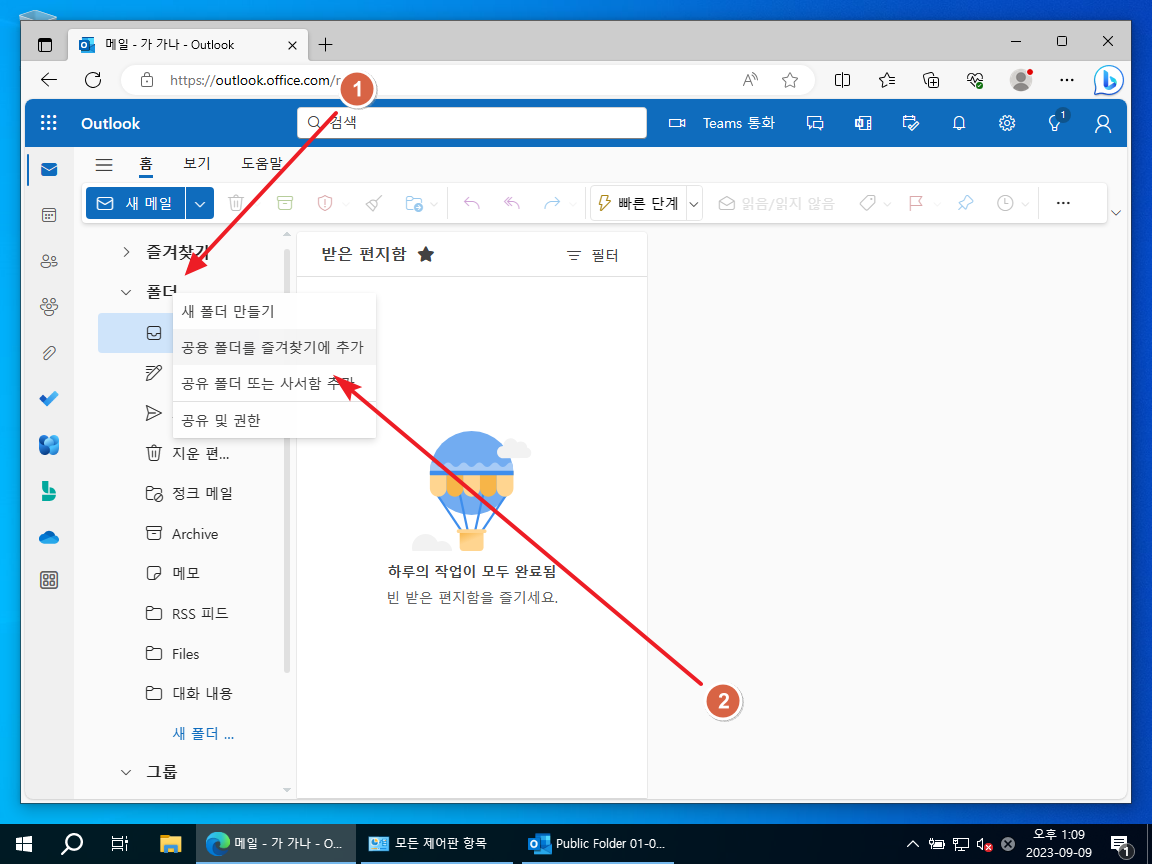Open the To Do checkmark app
1152x864 pixels.
(49, 398)
